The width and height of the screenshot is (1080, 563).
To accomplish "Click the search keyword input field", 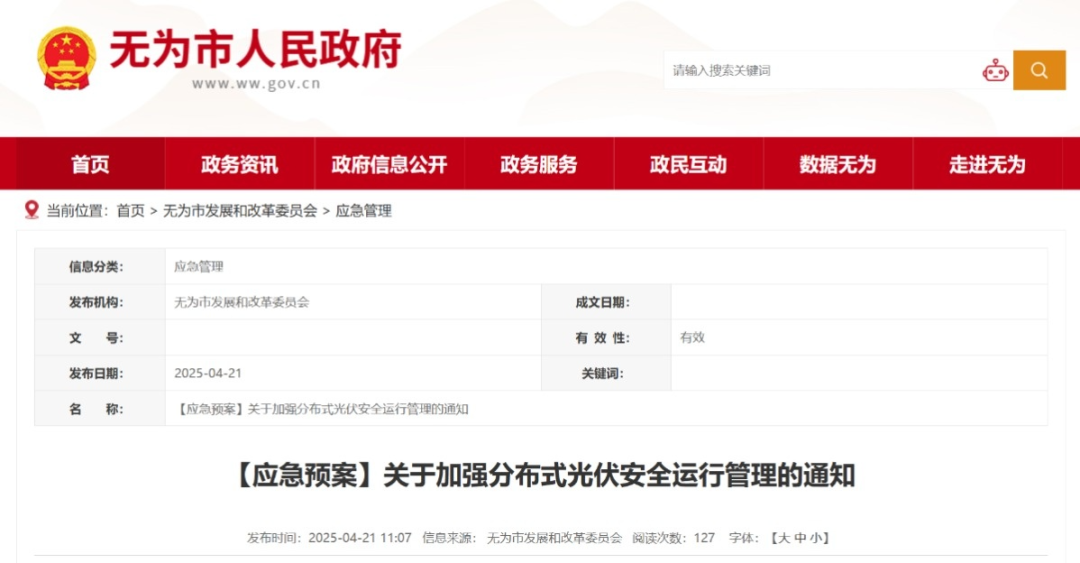I will tap(820, 70).
